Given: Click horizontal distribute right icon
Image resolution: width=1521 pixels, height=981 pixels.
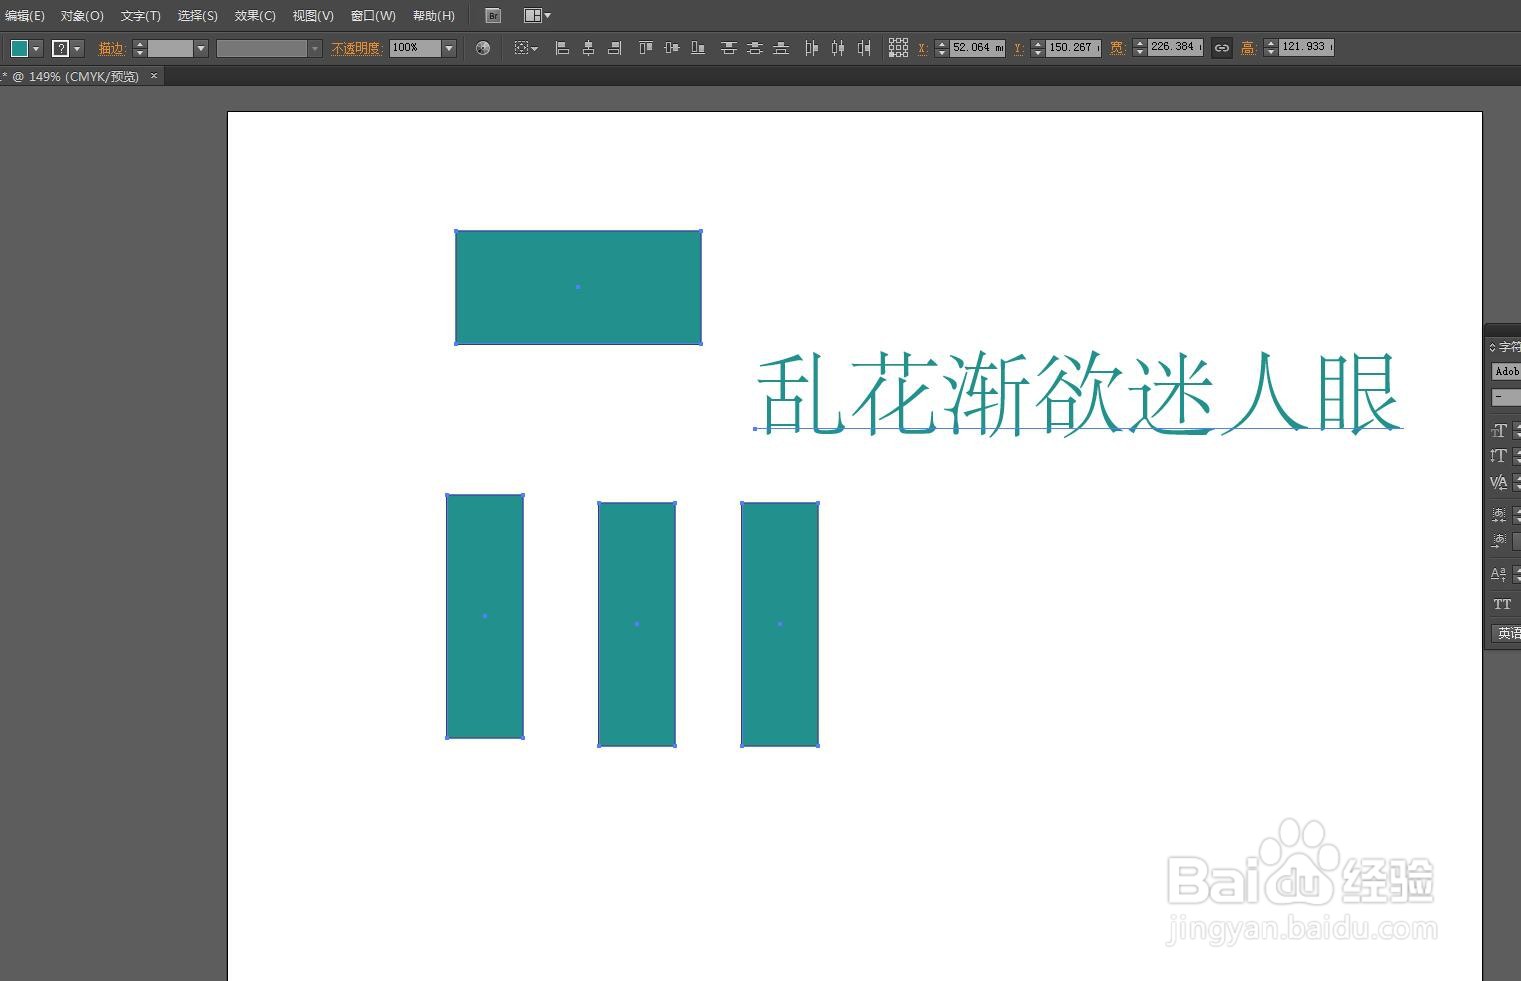Looking at the screenshot, I should click(864, 47).
